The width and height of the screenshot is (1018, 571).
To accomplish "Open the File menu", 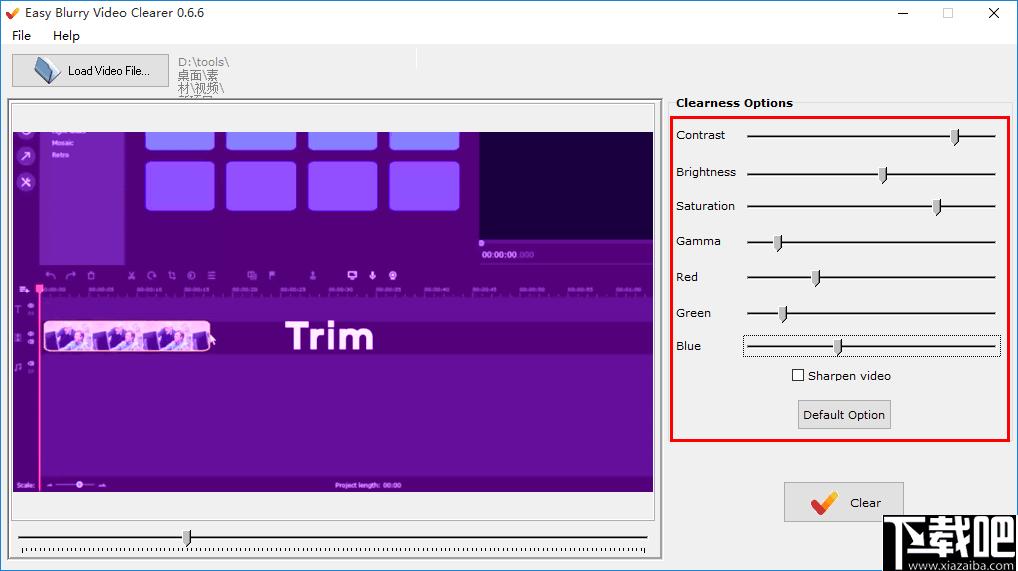I will pos(21,36).
